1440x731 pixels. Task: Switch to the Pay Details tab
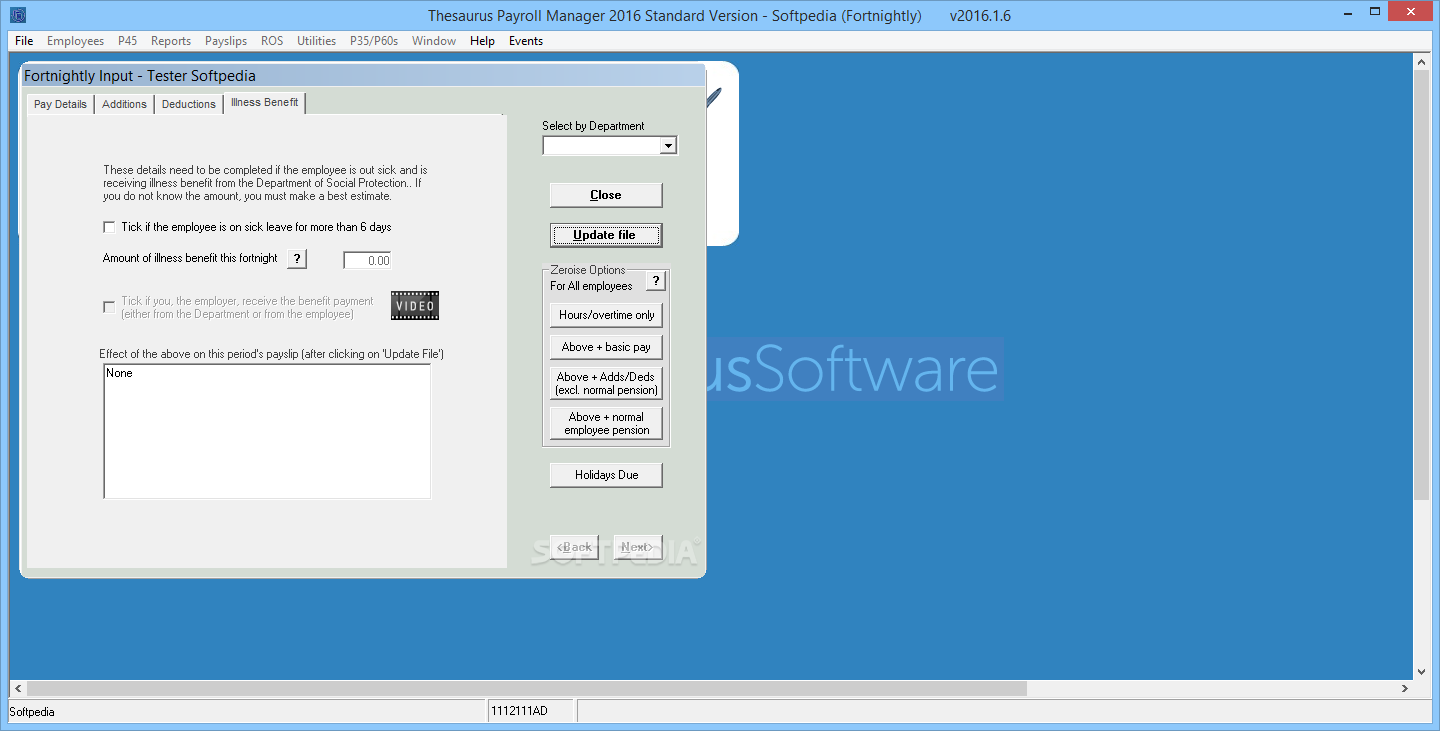[x=60, y=104]
